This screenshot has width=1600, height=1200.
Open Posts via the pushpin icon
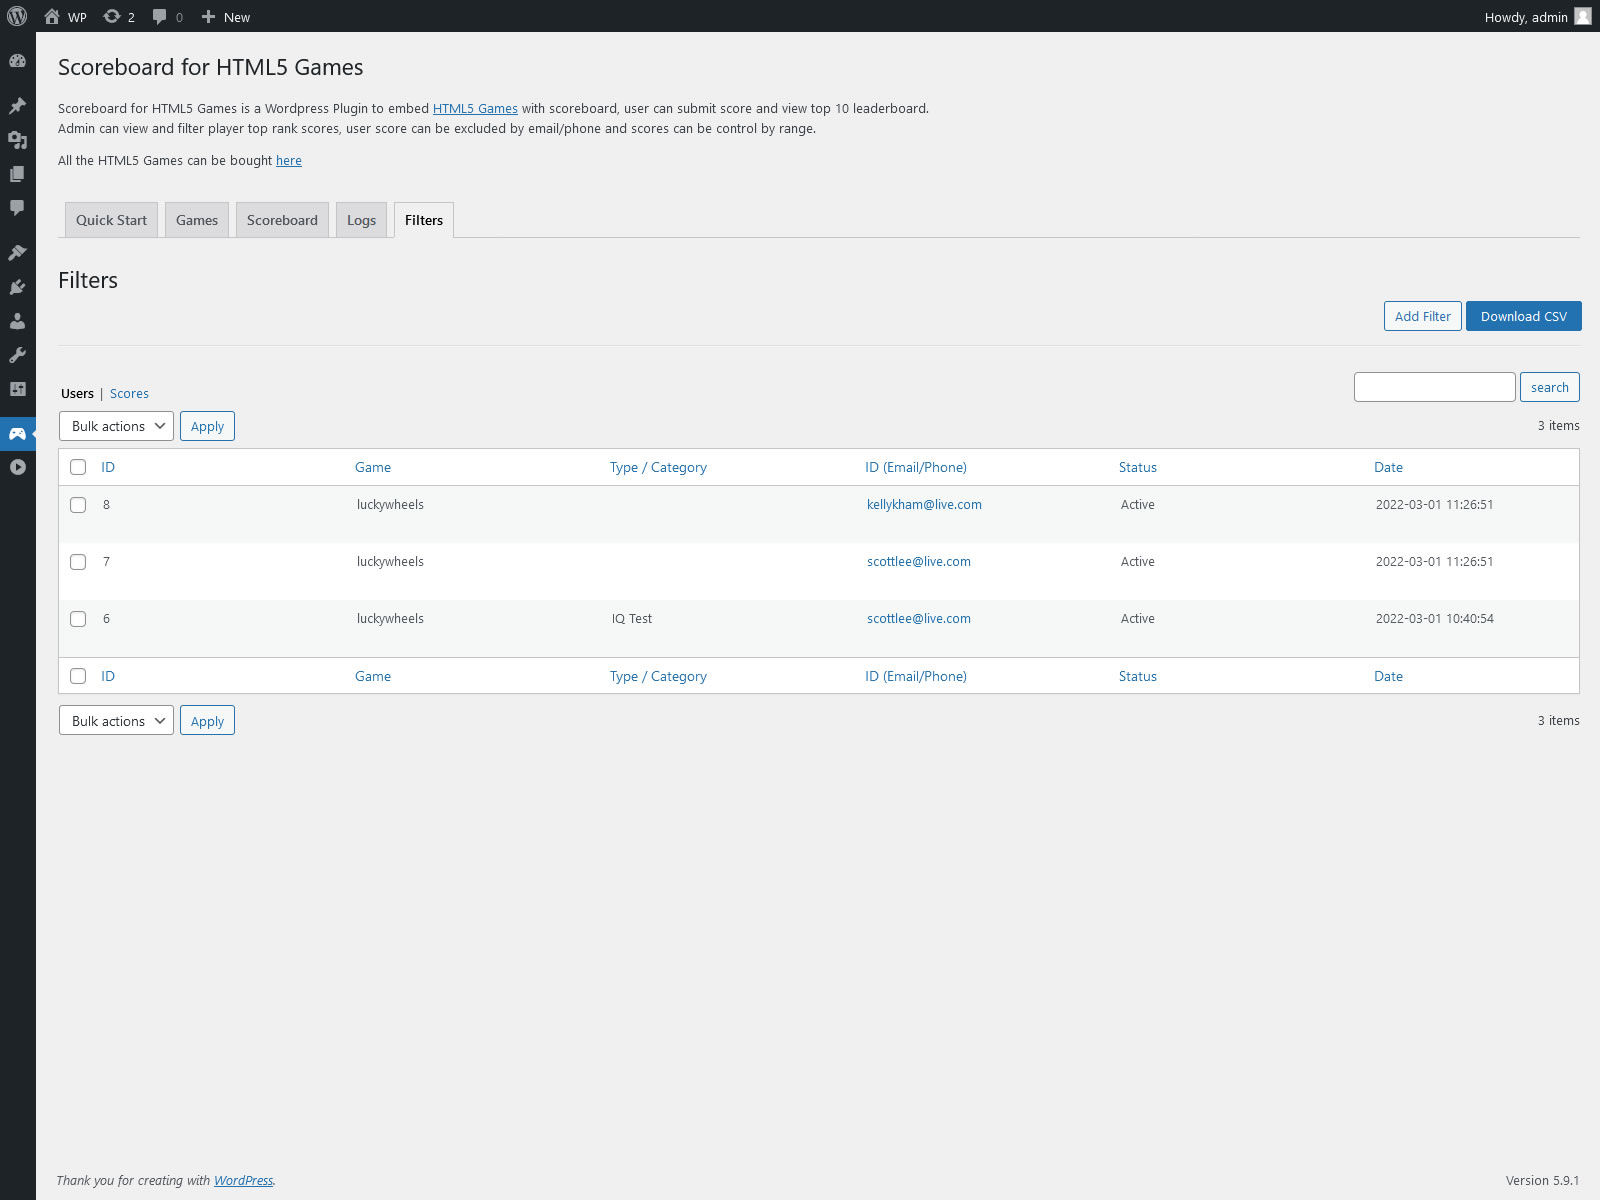[17, 106]
